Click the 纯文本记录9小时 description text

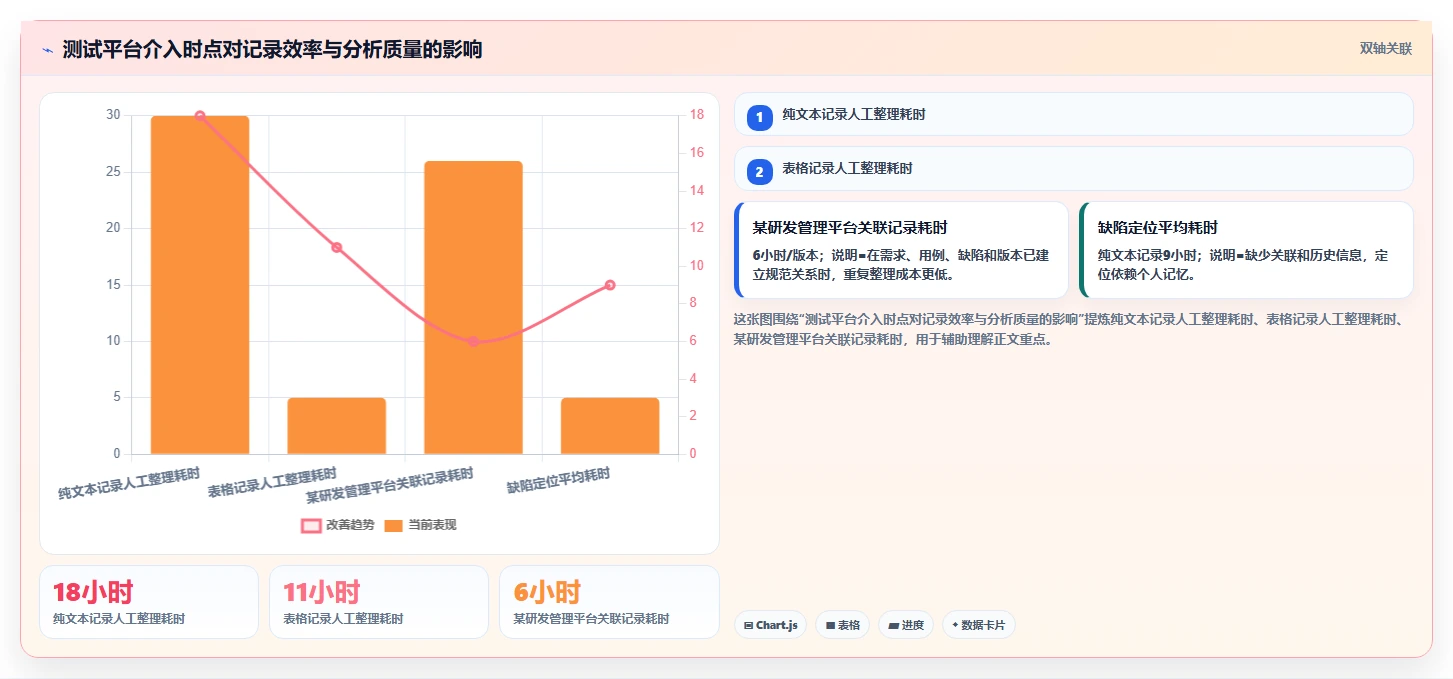point(1243,265)
